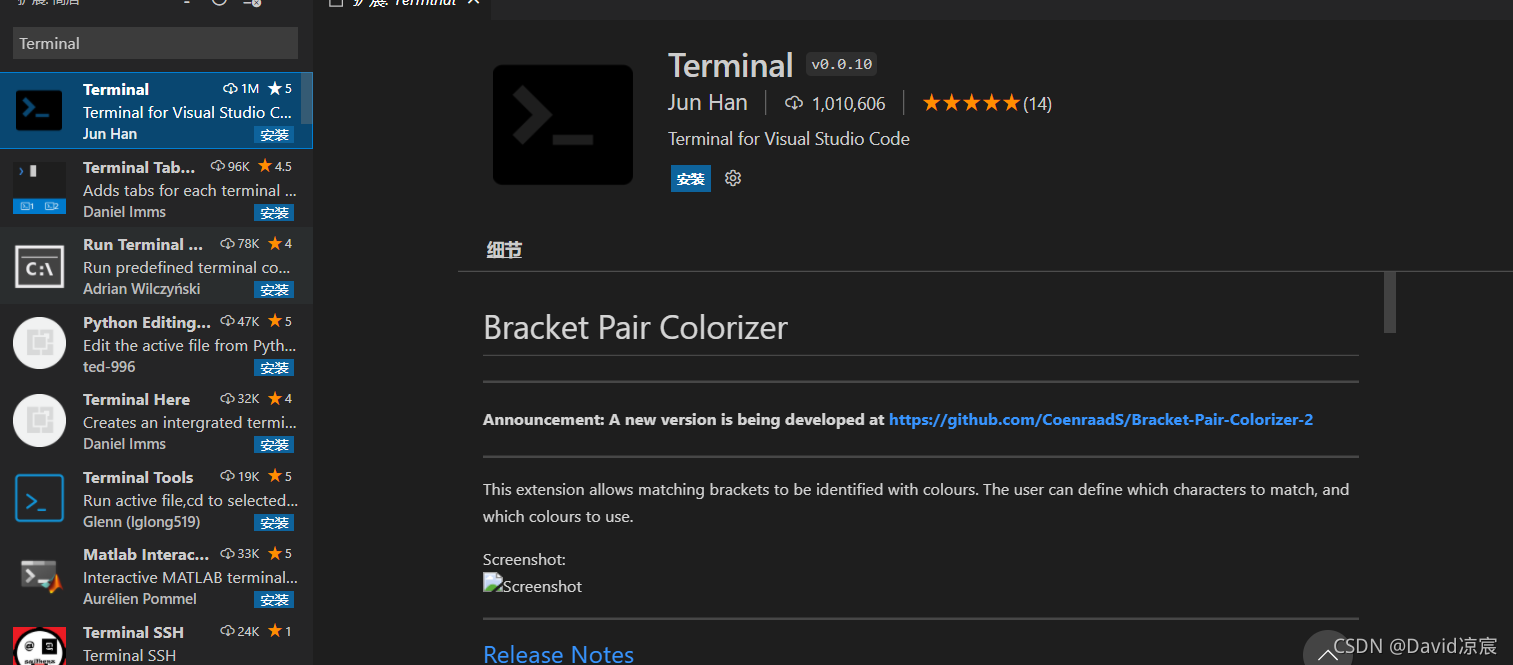
Task: Click author Adrian Wilczyński in list
Action: tap(141, 289)
